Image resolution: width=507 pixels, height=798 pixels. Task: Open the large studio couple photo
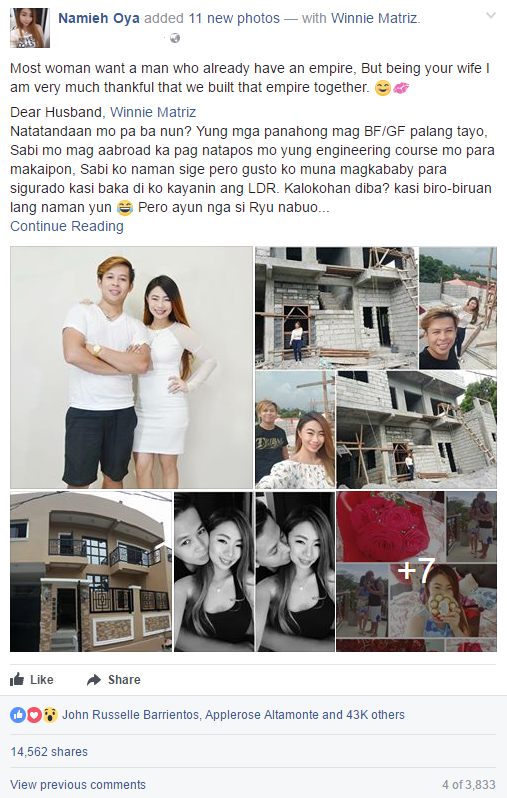(x=131, y=367)
